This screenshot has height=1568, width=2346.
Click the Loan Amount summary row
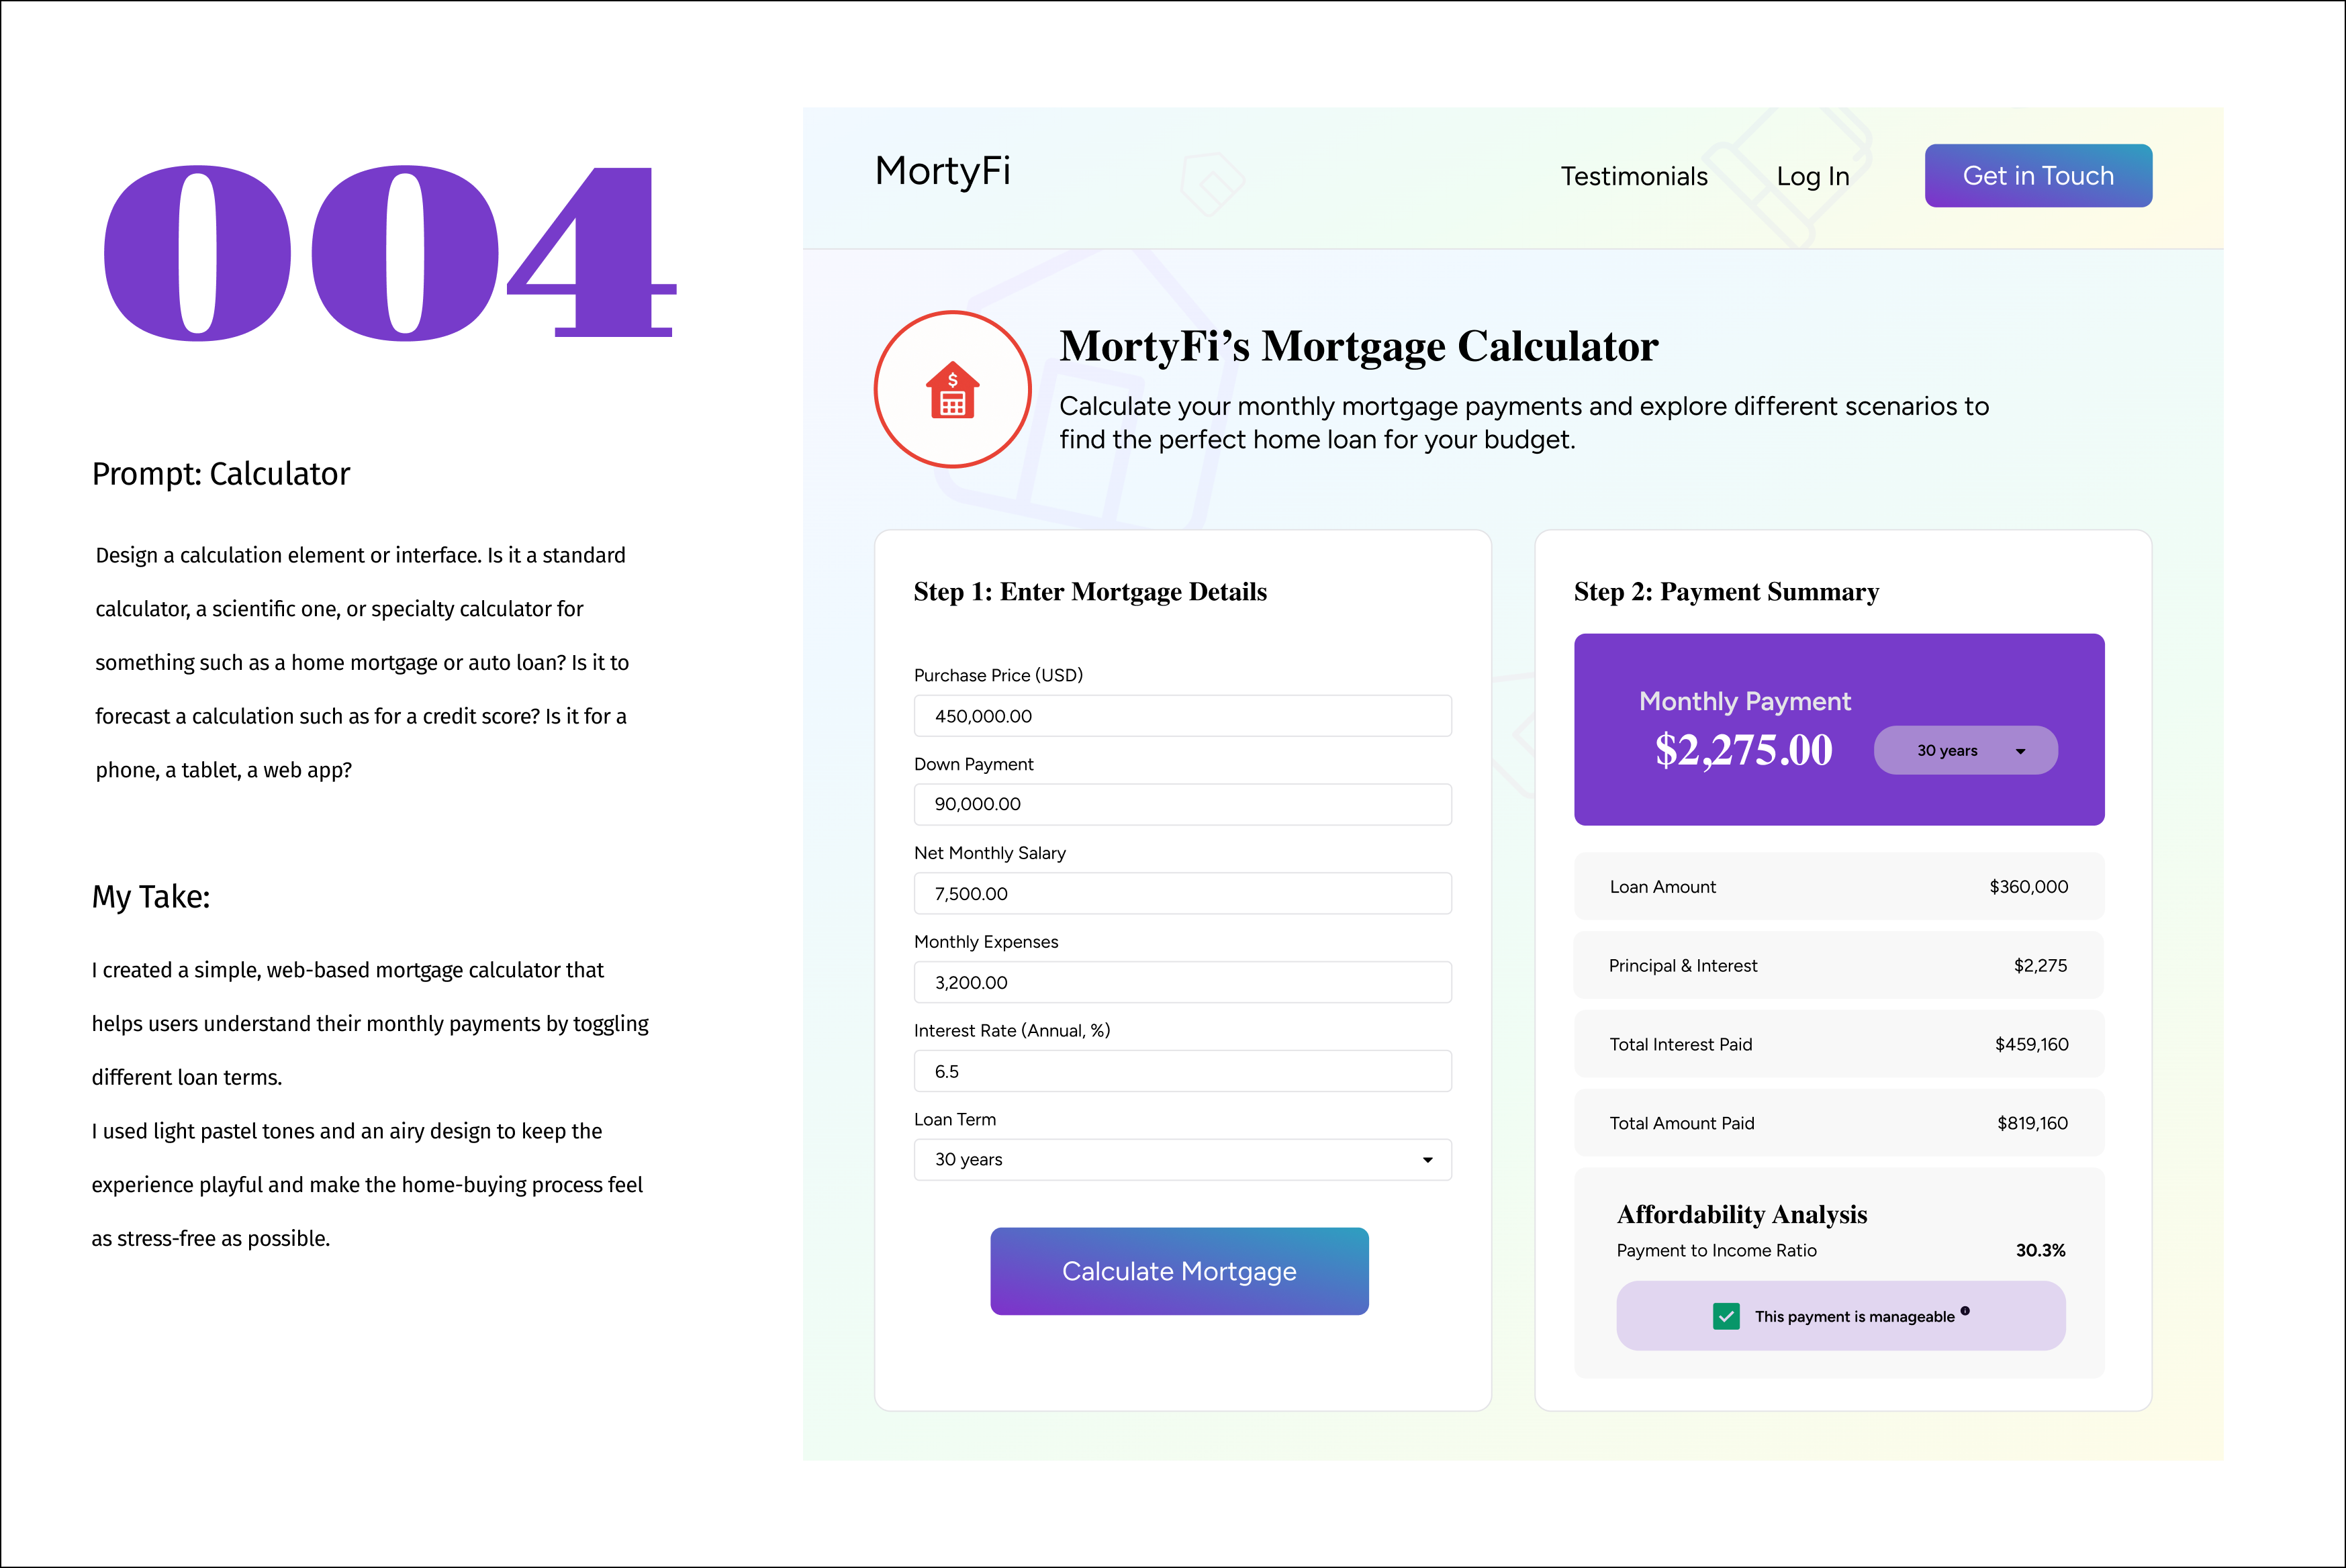(1838, 886)
